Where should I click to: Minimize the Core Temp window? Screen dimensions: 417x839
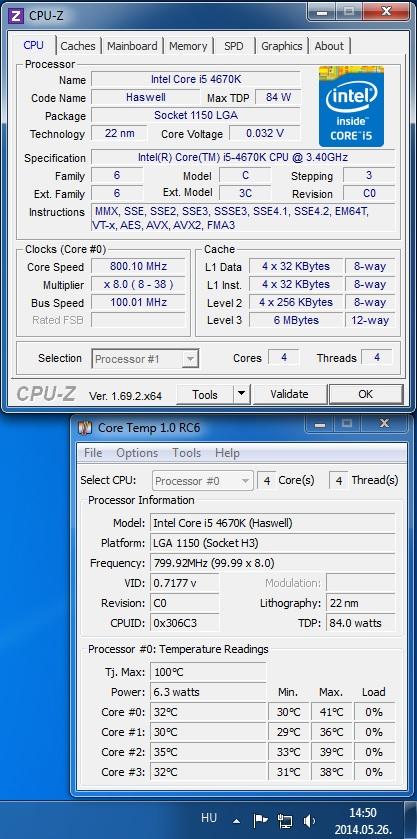point(321,424)
